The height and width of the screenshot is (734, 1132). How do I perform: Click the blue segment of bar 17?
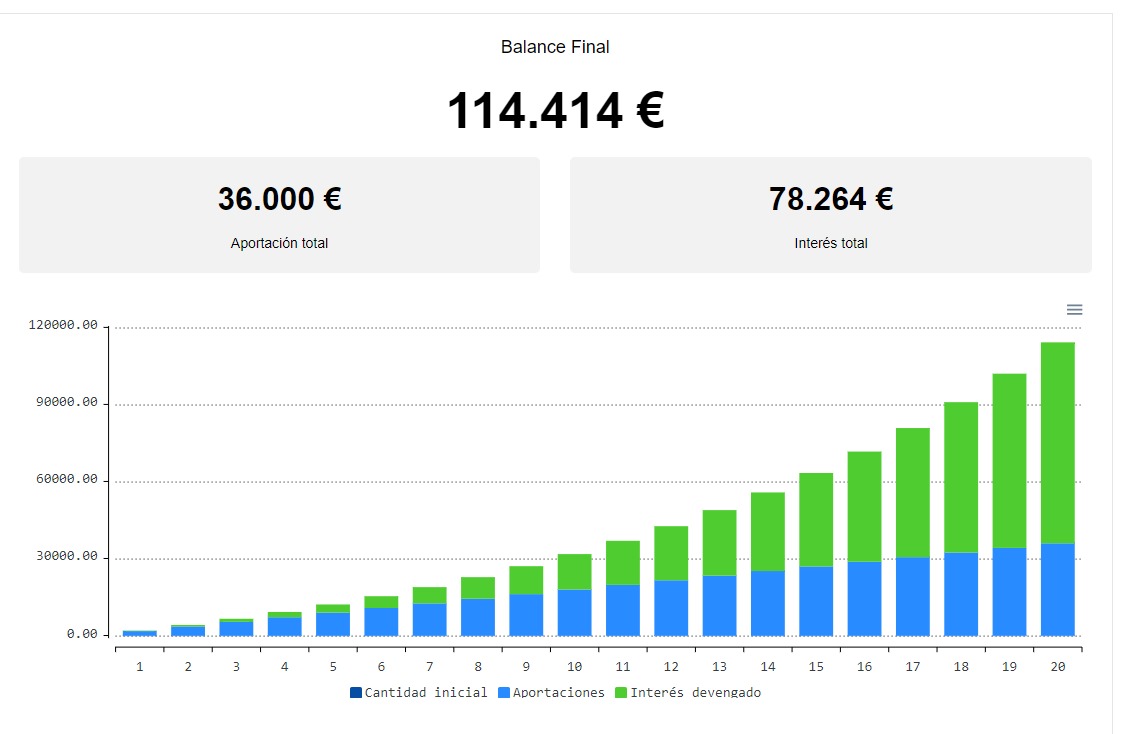(912, 596)
